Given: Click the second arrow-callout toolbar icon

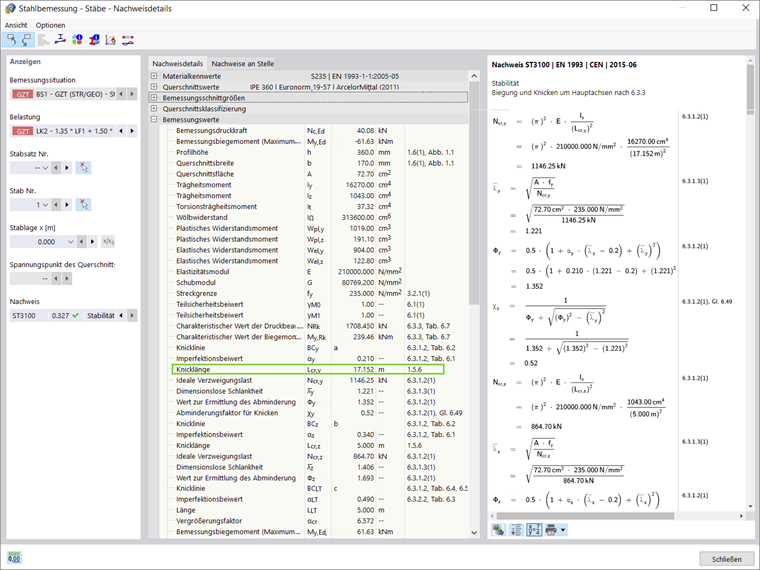Looking at the screenshot, I should [x=27, y=40].
